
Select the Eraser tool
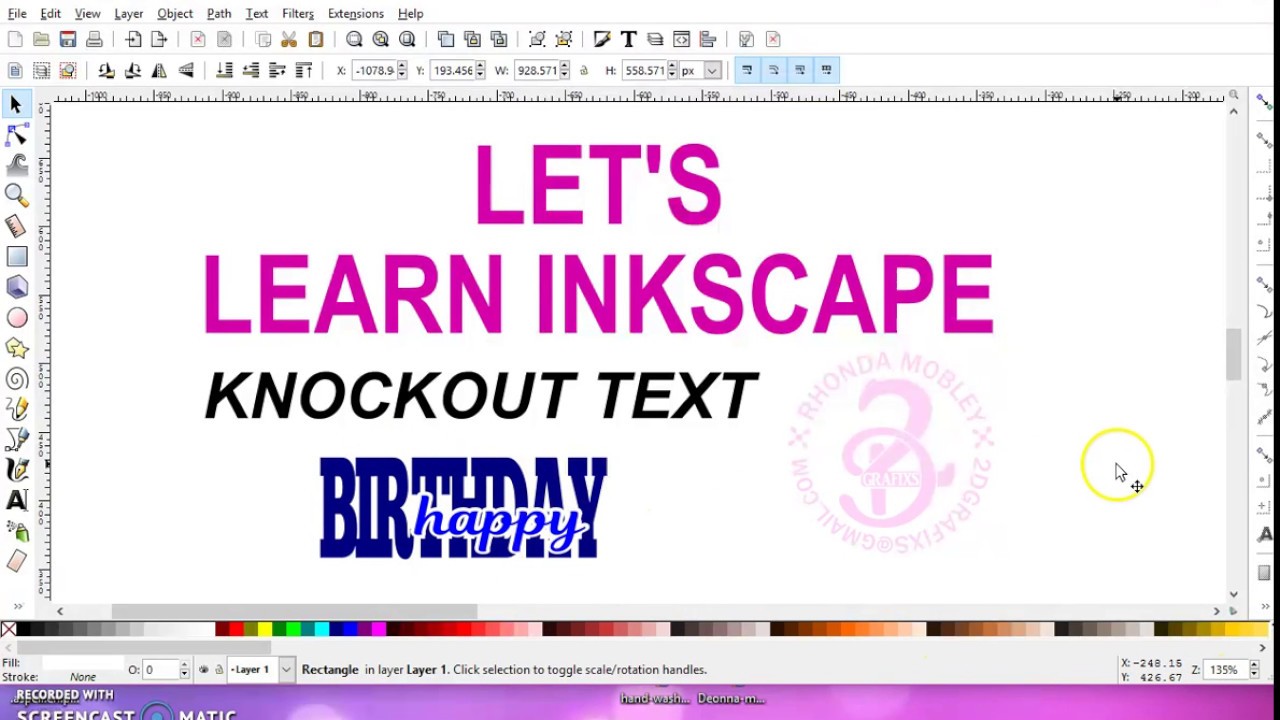pos(16,562)
